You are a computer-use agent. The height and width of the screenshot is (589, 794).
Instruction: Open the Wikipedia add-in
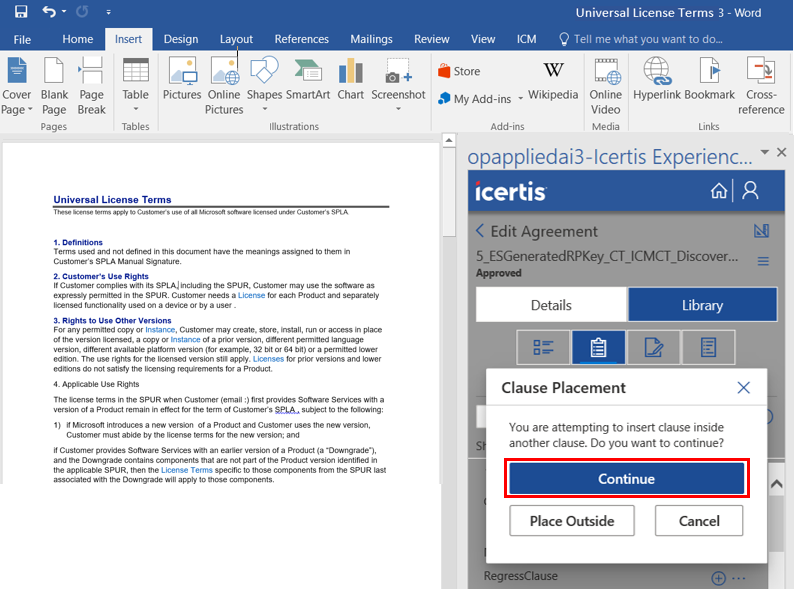(x=553, y=81)
